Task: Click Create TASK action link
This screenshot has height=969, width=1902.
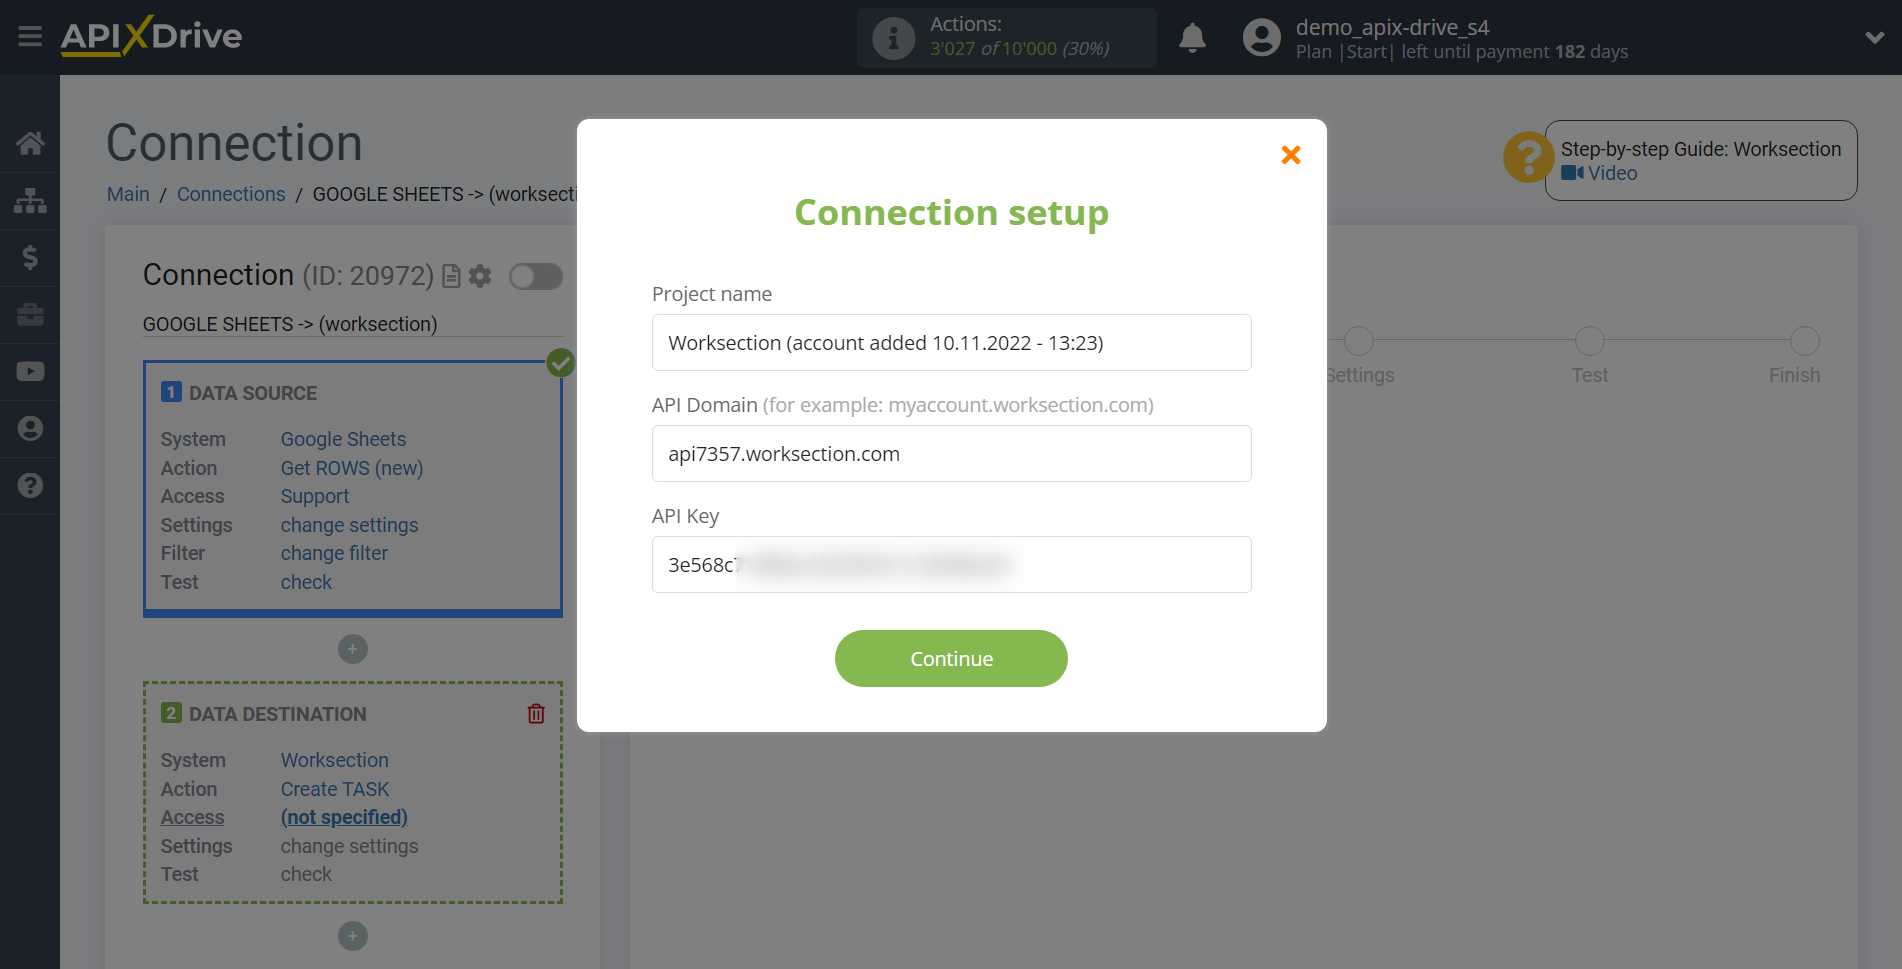Action: [335, 789]
